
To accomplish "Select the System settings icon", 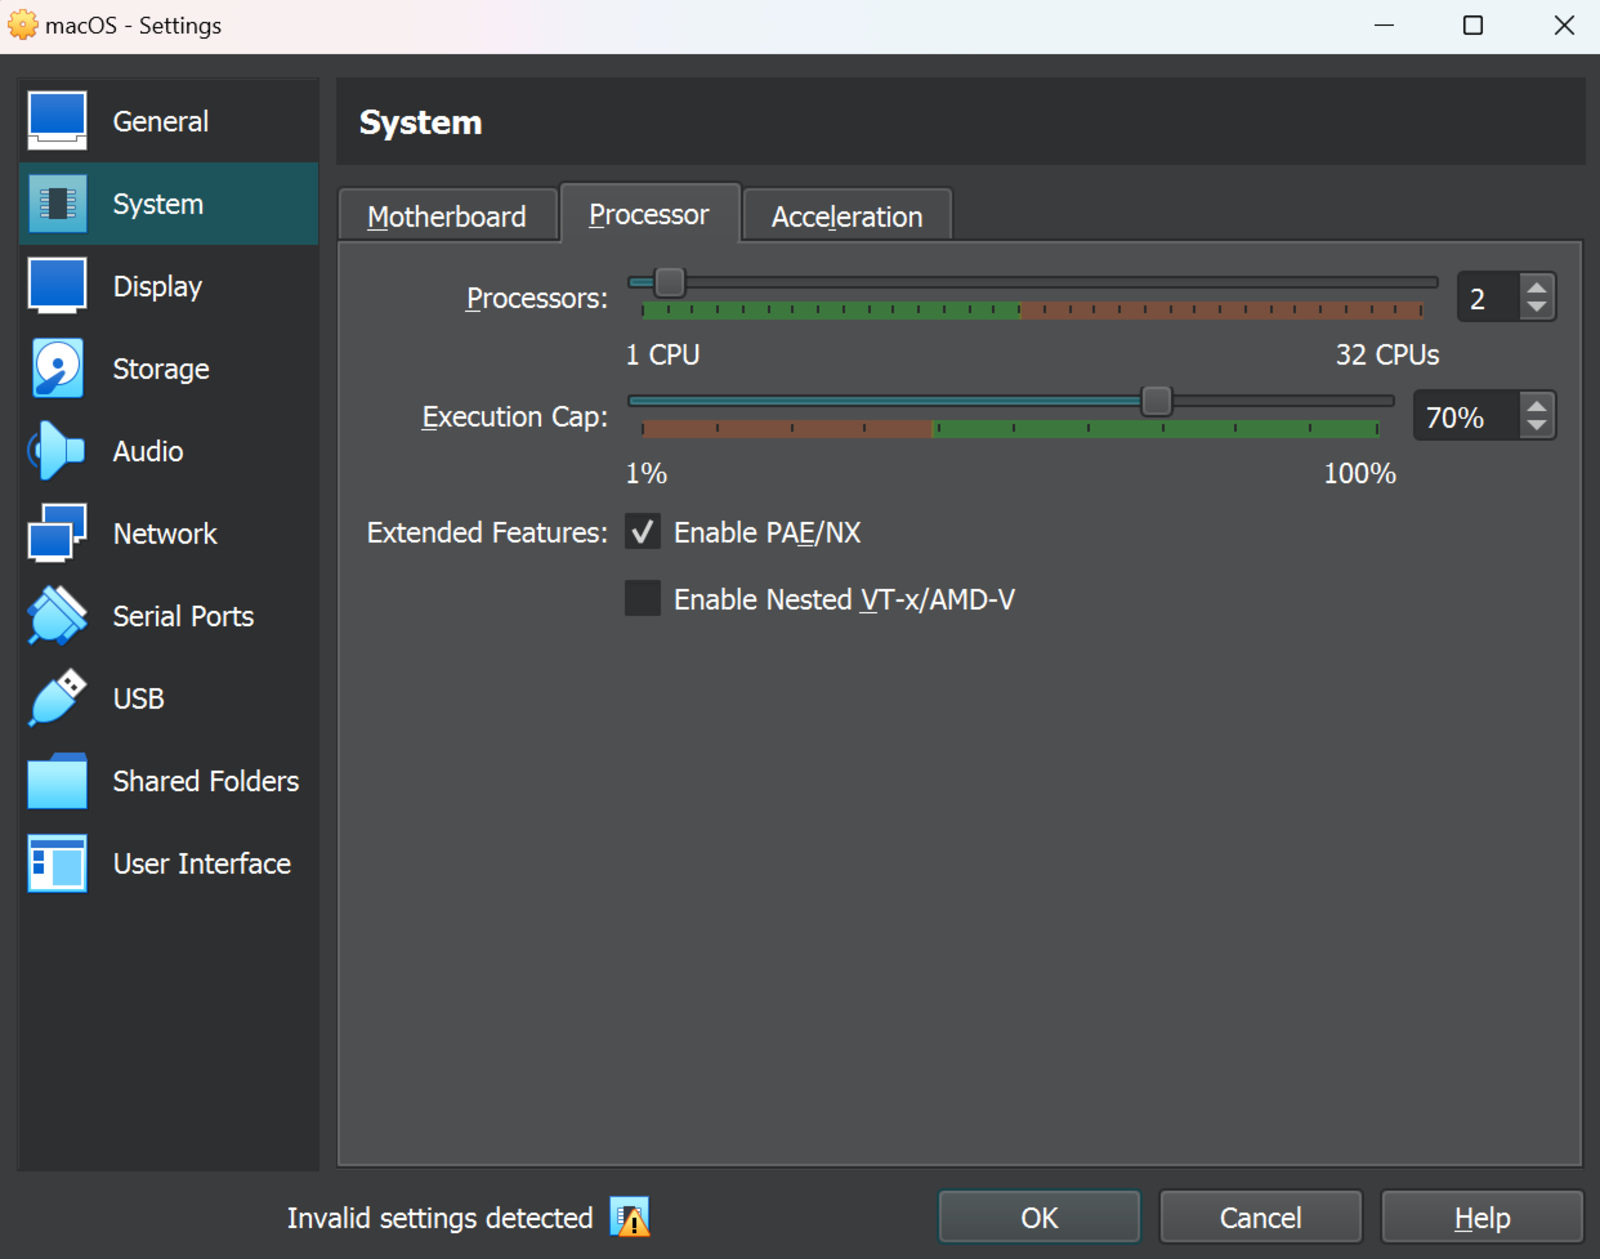I will 57,203.
